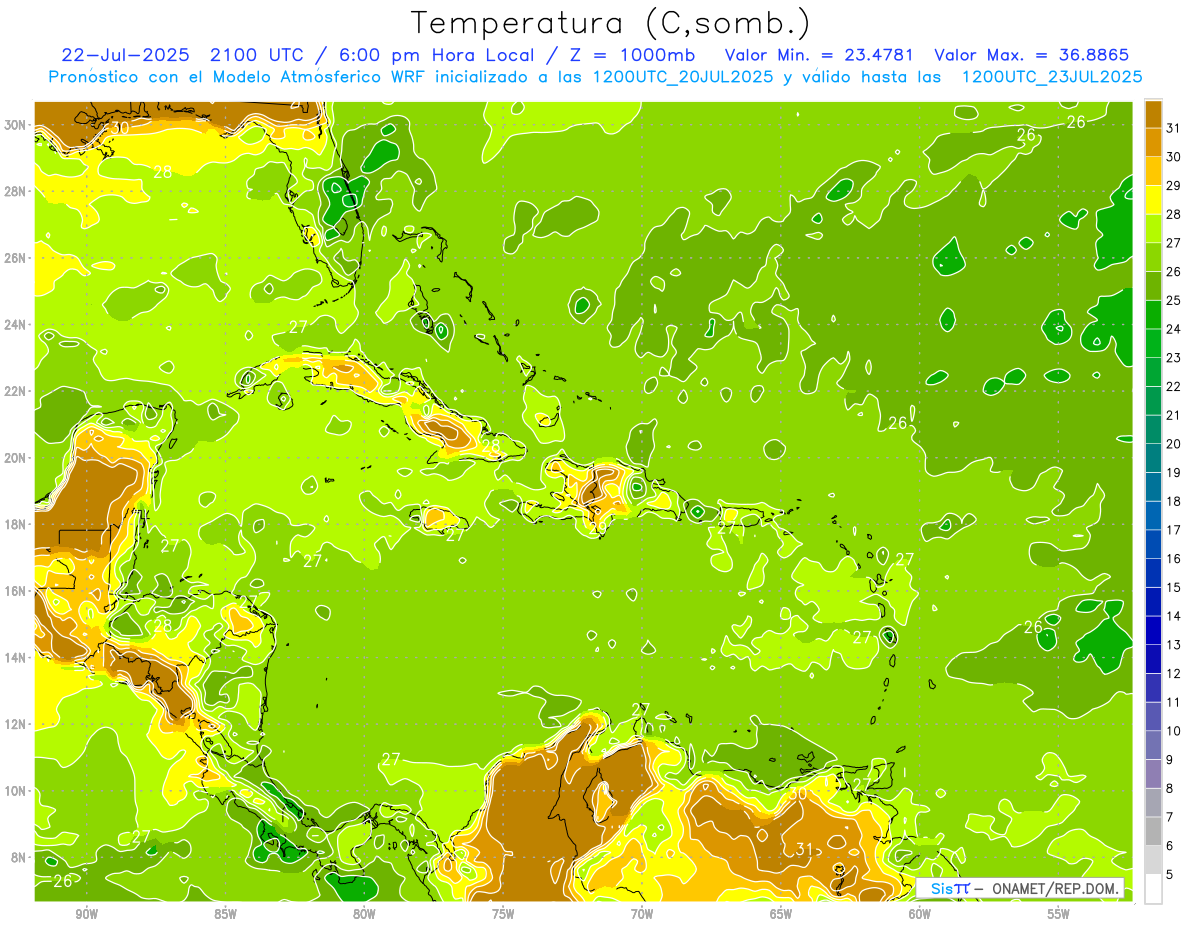The image size is (1200, 927).
Task: Click the '10N' latitude axis label
Action: pos(17,790)
